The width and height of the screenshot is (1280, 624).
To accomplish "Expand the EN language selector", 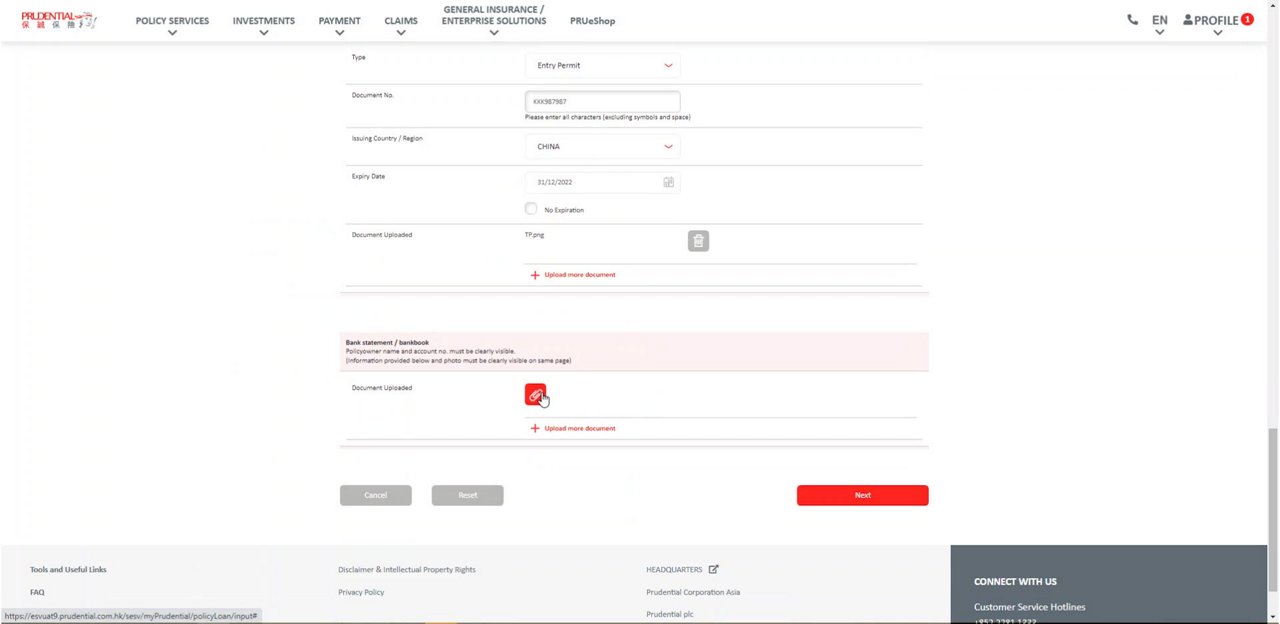I will [1159, 21].
